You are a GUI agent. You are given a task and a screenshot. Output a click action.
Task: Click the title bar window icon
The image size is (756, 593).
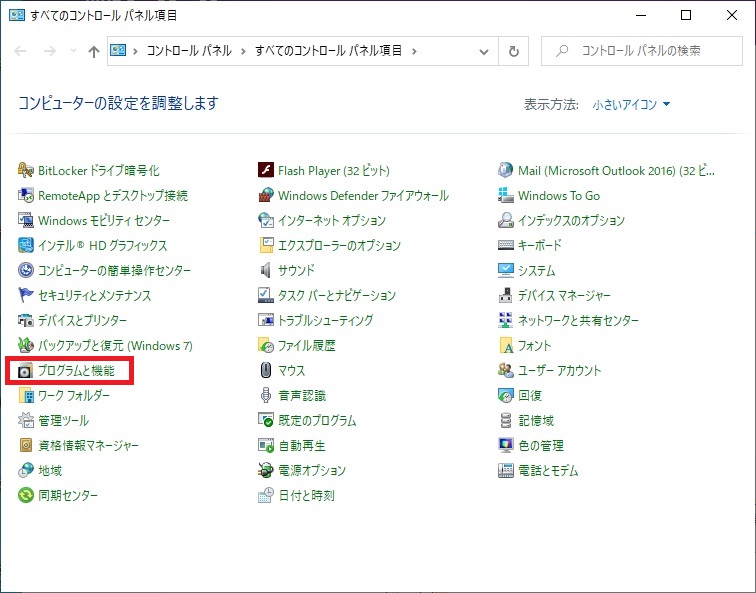[x=16, y=15]
